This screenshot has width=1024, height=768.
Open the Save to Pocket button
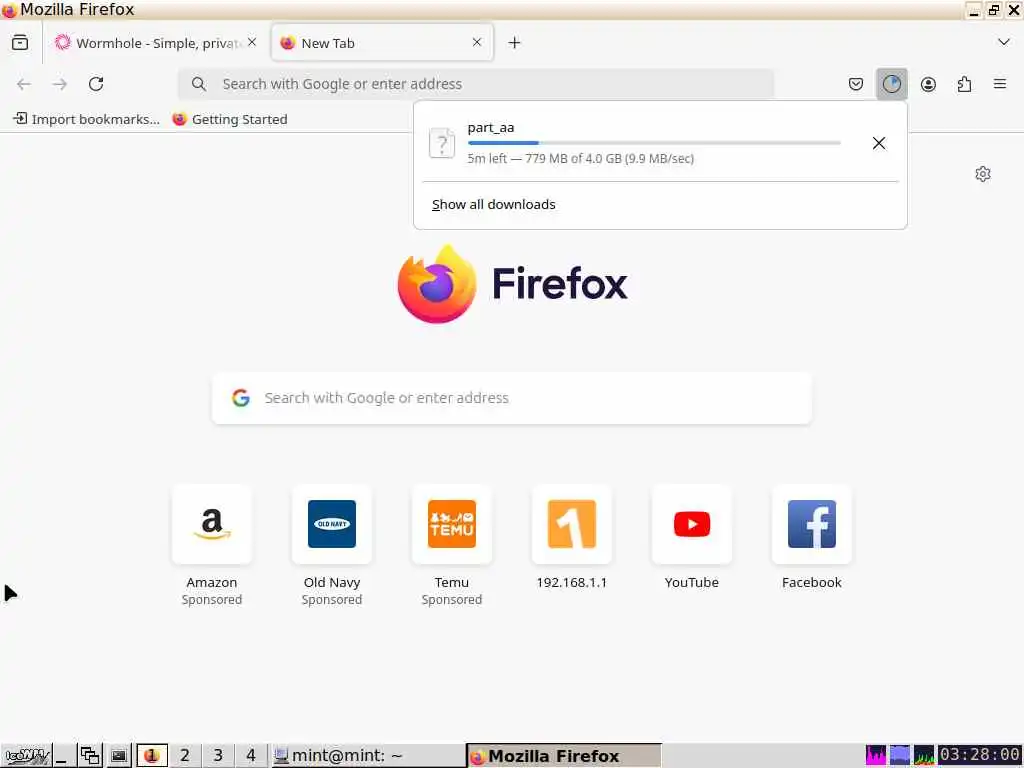click(x=856, y=84)
